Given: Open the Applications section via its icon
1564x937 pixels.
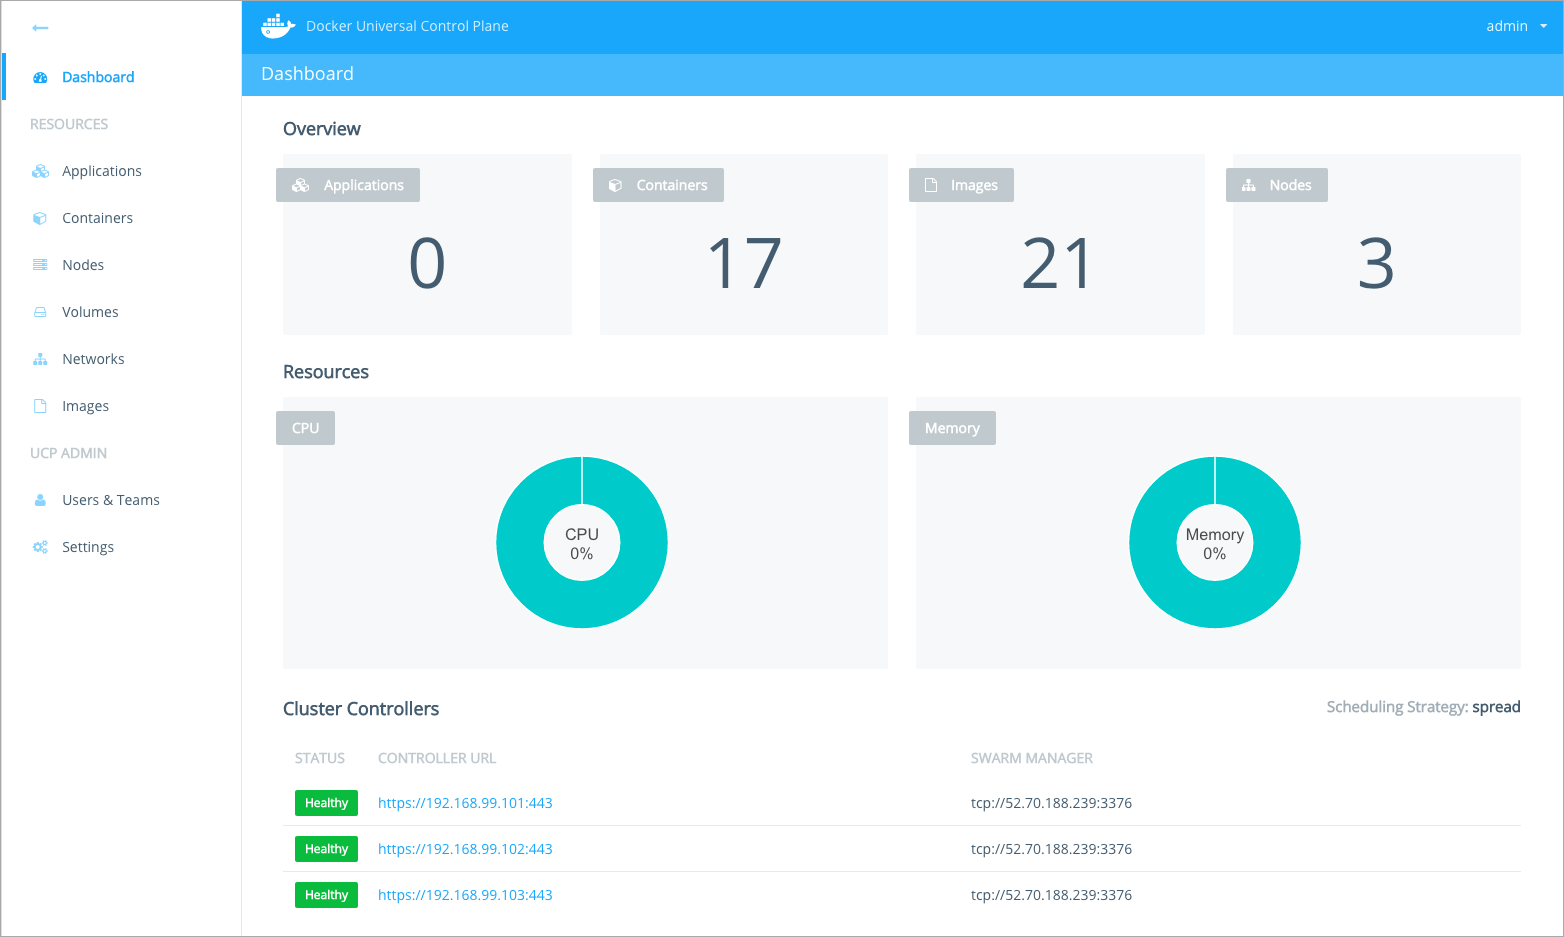Looking at the screenshot, I should coord(40,170).
